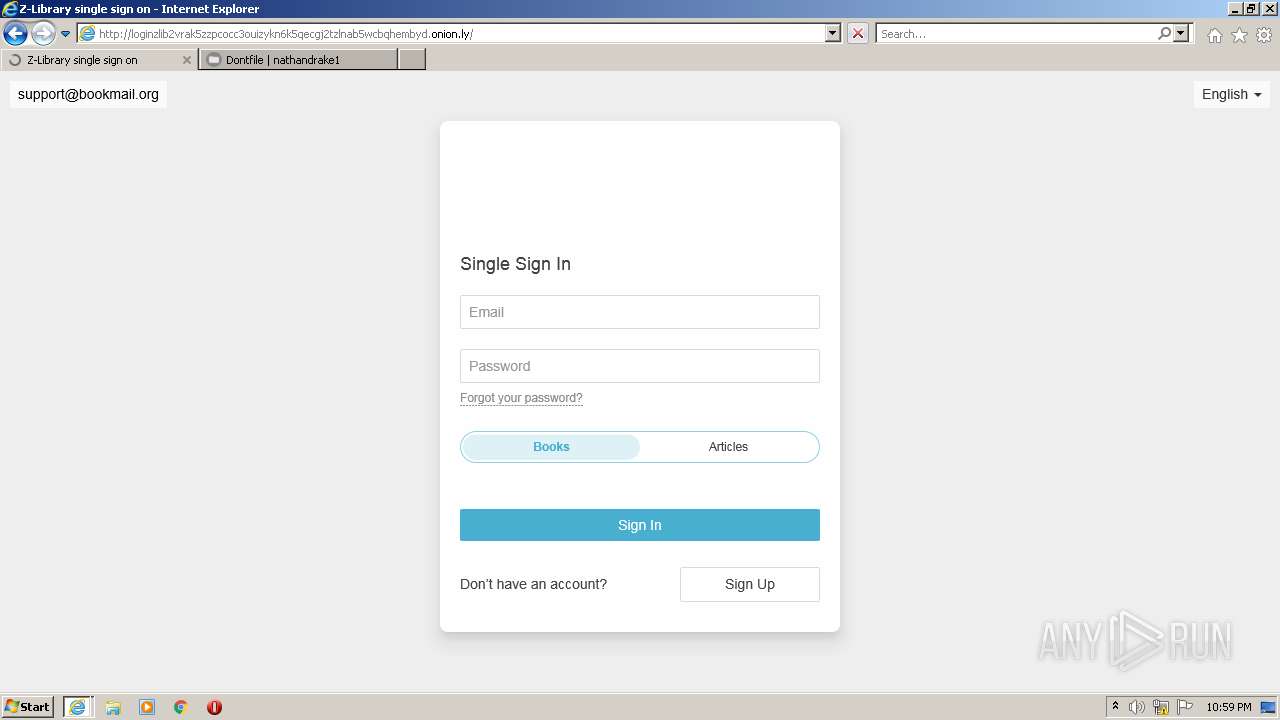Click the page icon in address bar
1280x720 pixels.
click(88, 34)
